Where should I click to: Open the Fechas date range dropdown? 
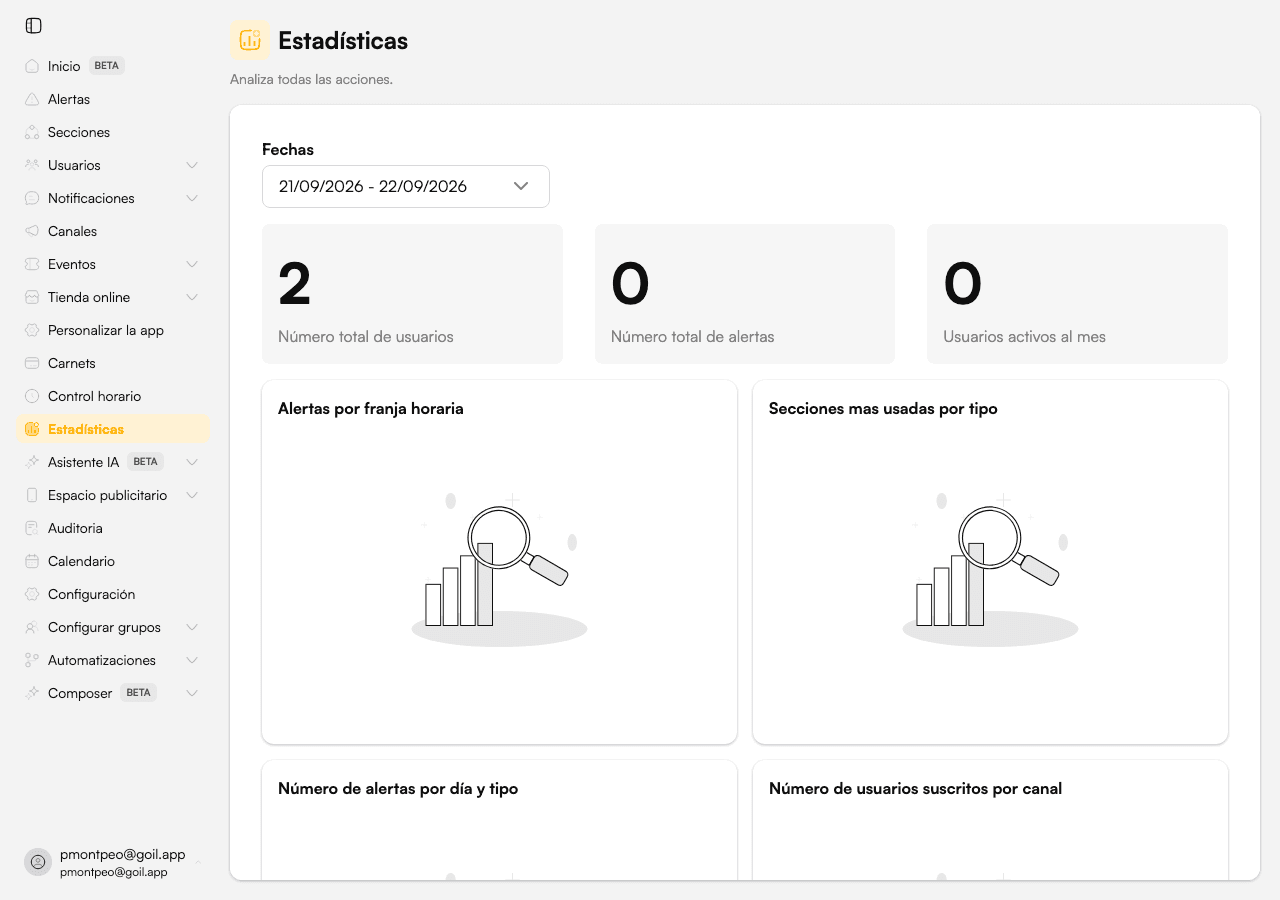pos(406,186)
